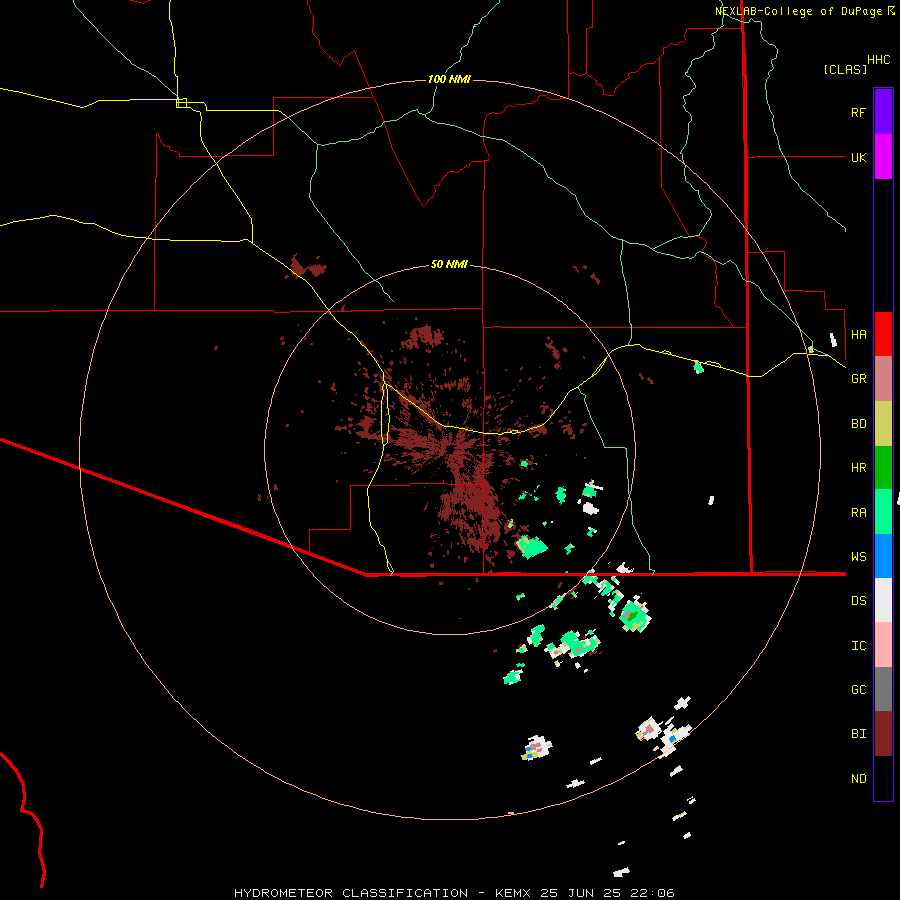
Task: Click the GC legend label
Action: [859, 690]
